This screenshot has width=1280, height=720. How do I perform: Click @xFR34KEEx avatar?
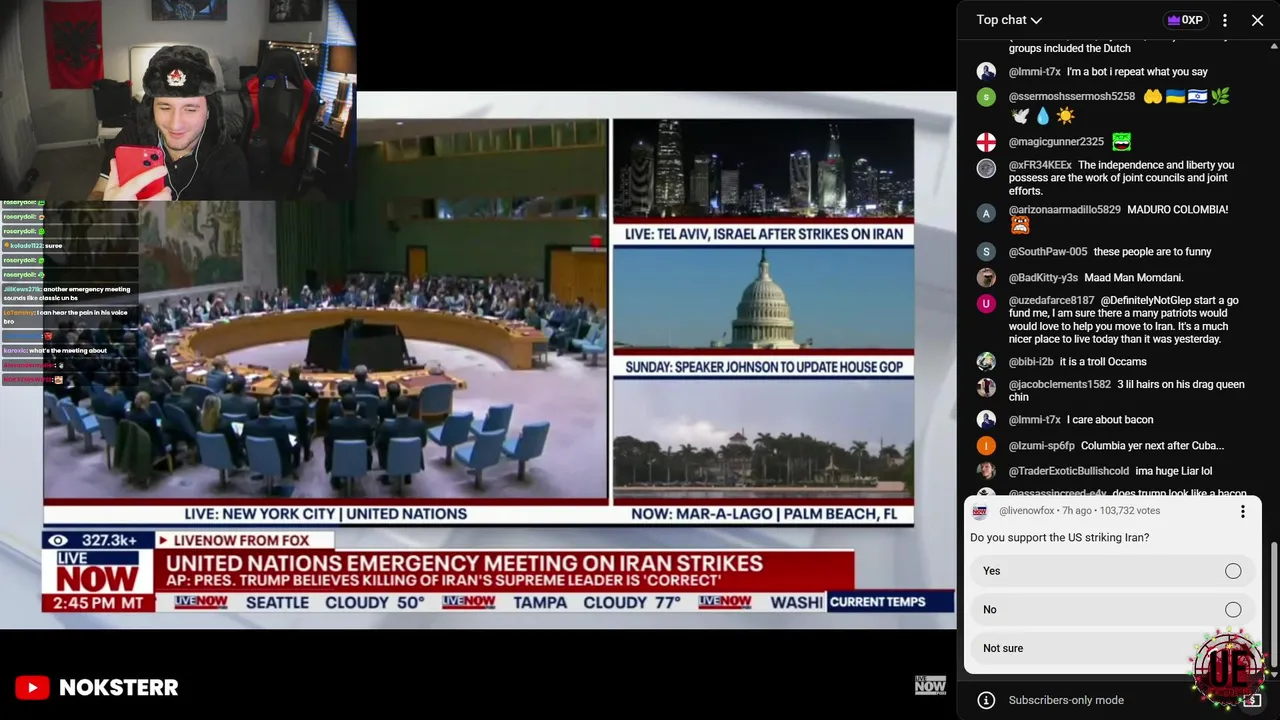pos(986,168)
